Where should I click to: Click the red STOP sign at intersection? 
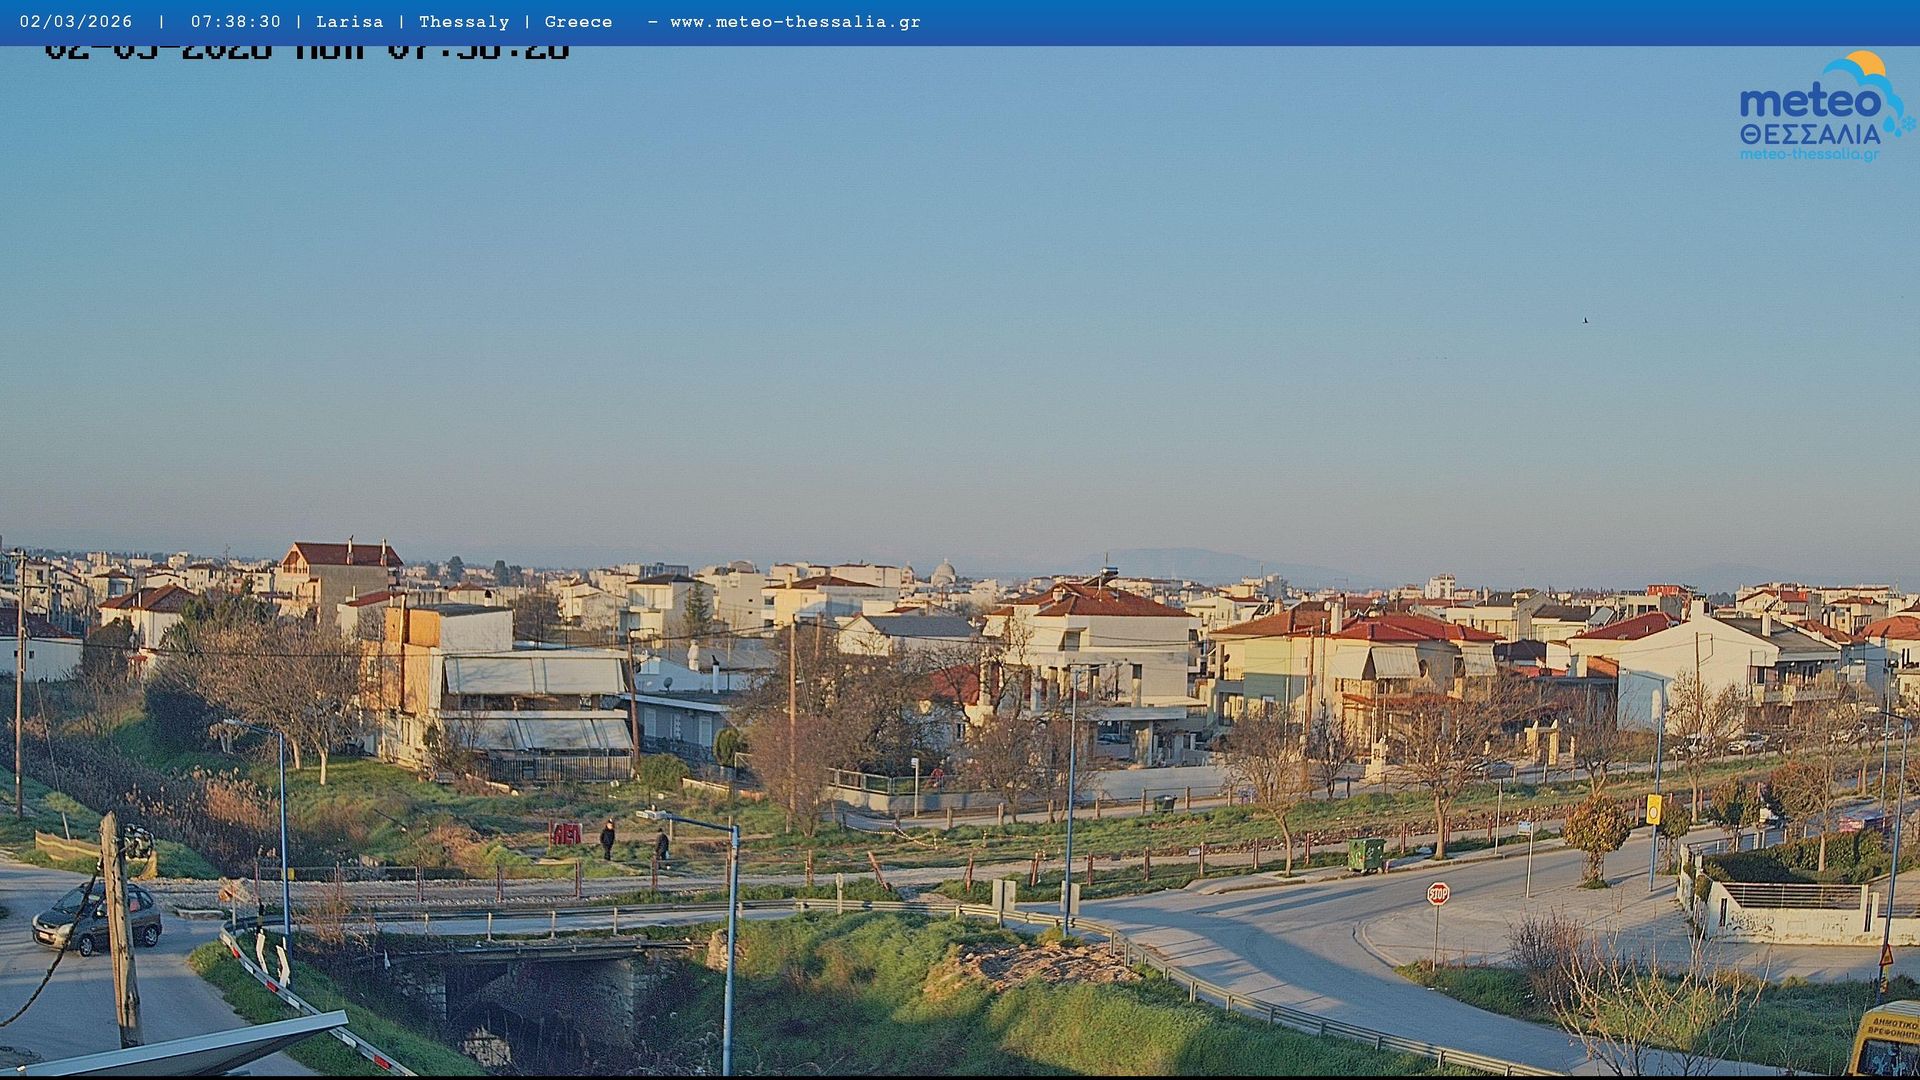(x=1438, y=894)
